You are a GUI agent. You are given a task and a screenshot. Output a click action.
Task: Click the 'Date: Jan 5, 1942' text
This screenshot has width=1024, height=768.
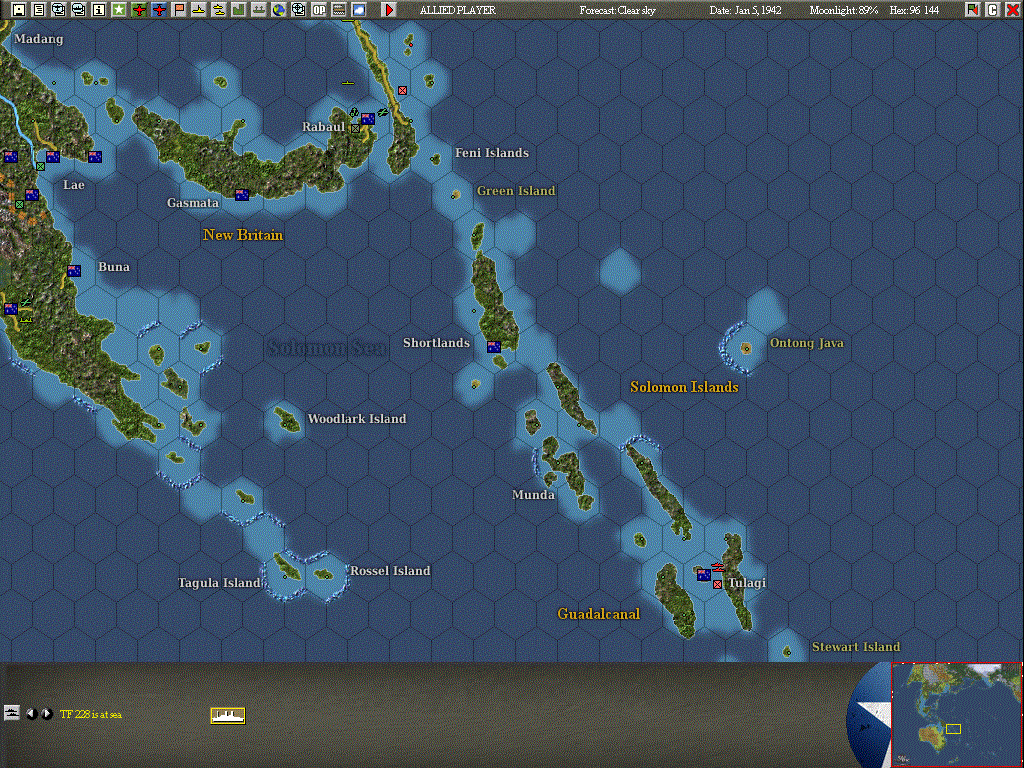(746, 10)
